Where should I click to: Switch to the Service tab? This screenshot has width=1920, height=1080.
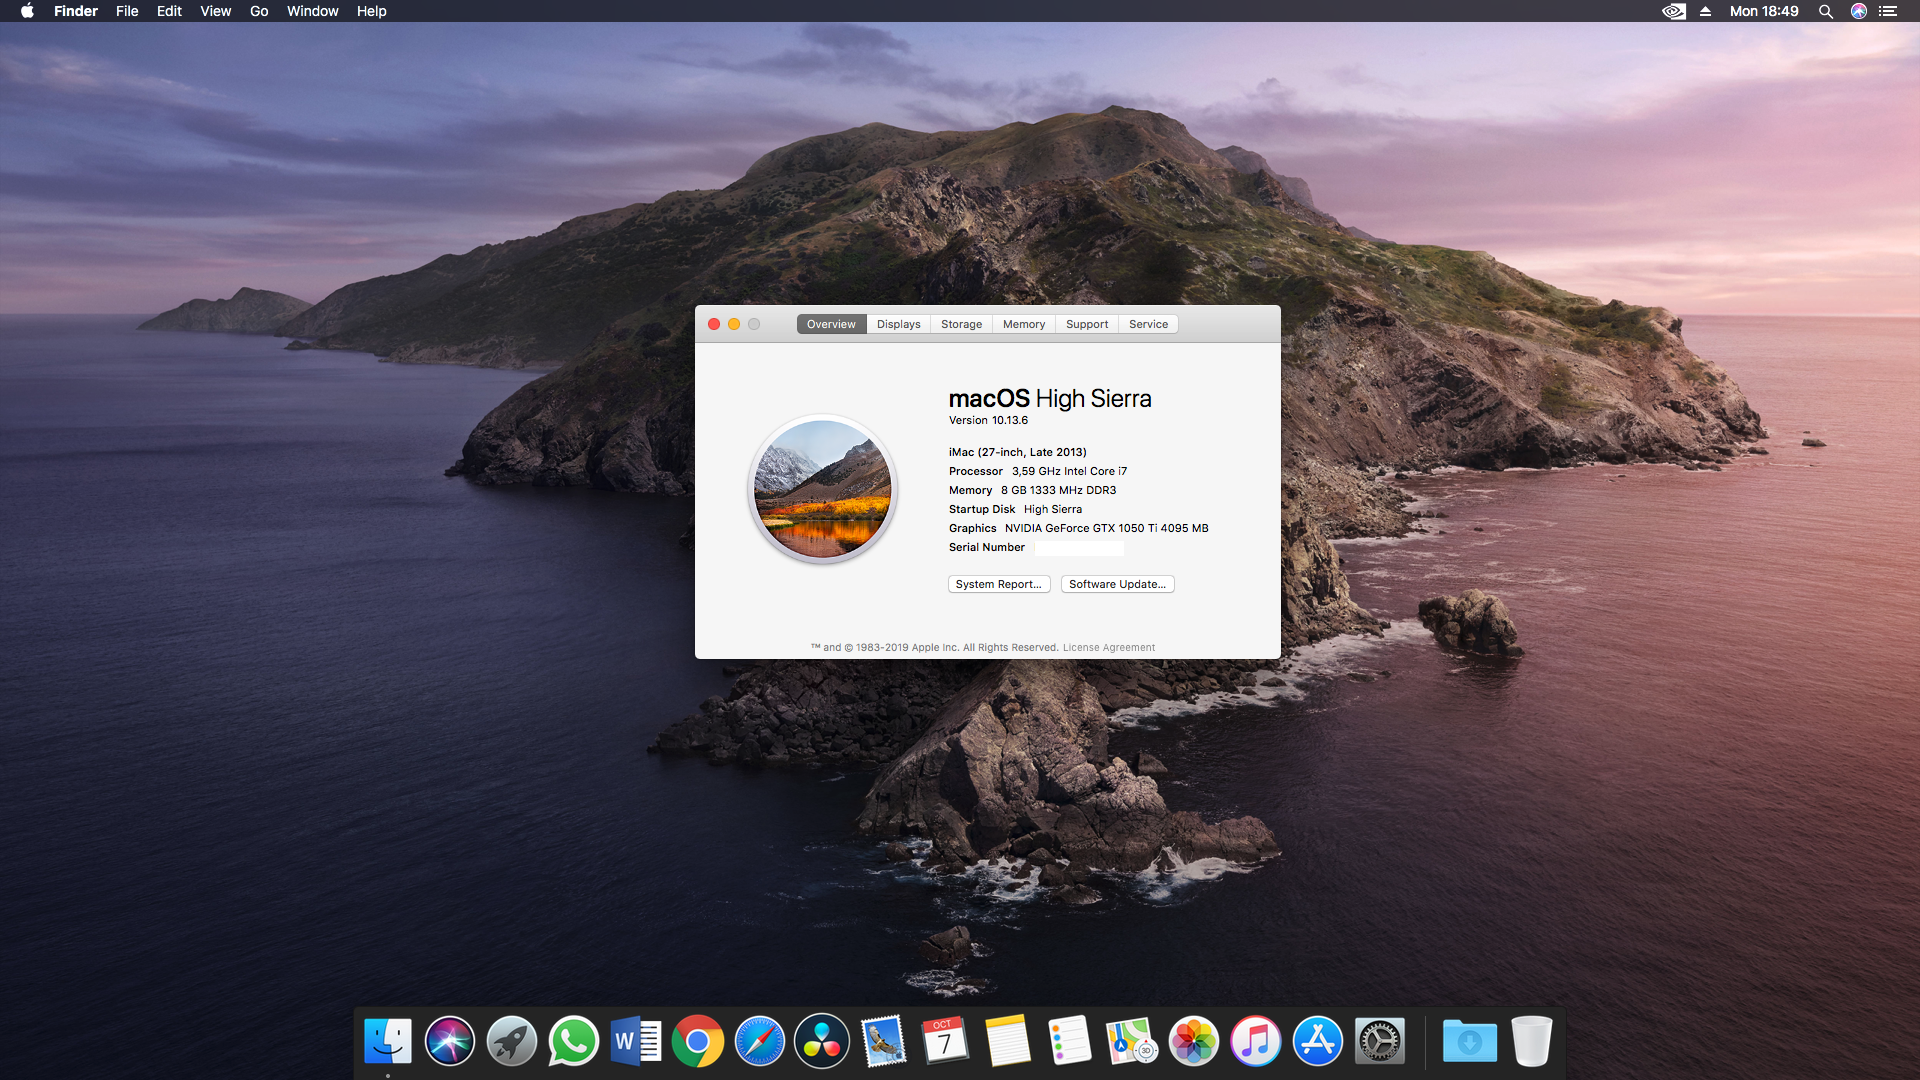point(1148,324)
